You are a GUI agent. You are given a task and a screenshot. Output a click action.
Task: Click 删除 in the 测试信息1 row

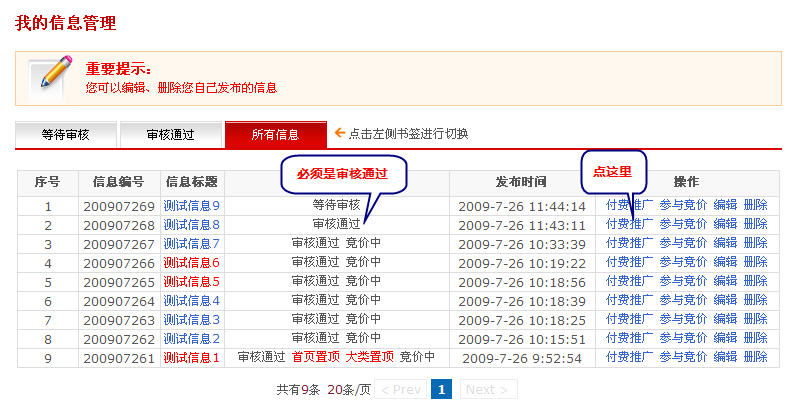click(x=755, y=357)
